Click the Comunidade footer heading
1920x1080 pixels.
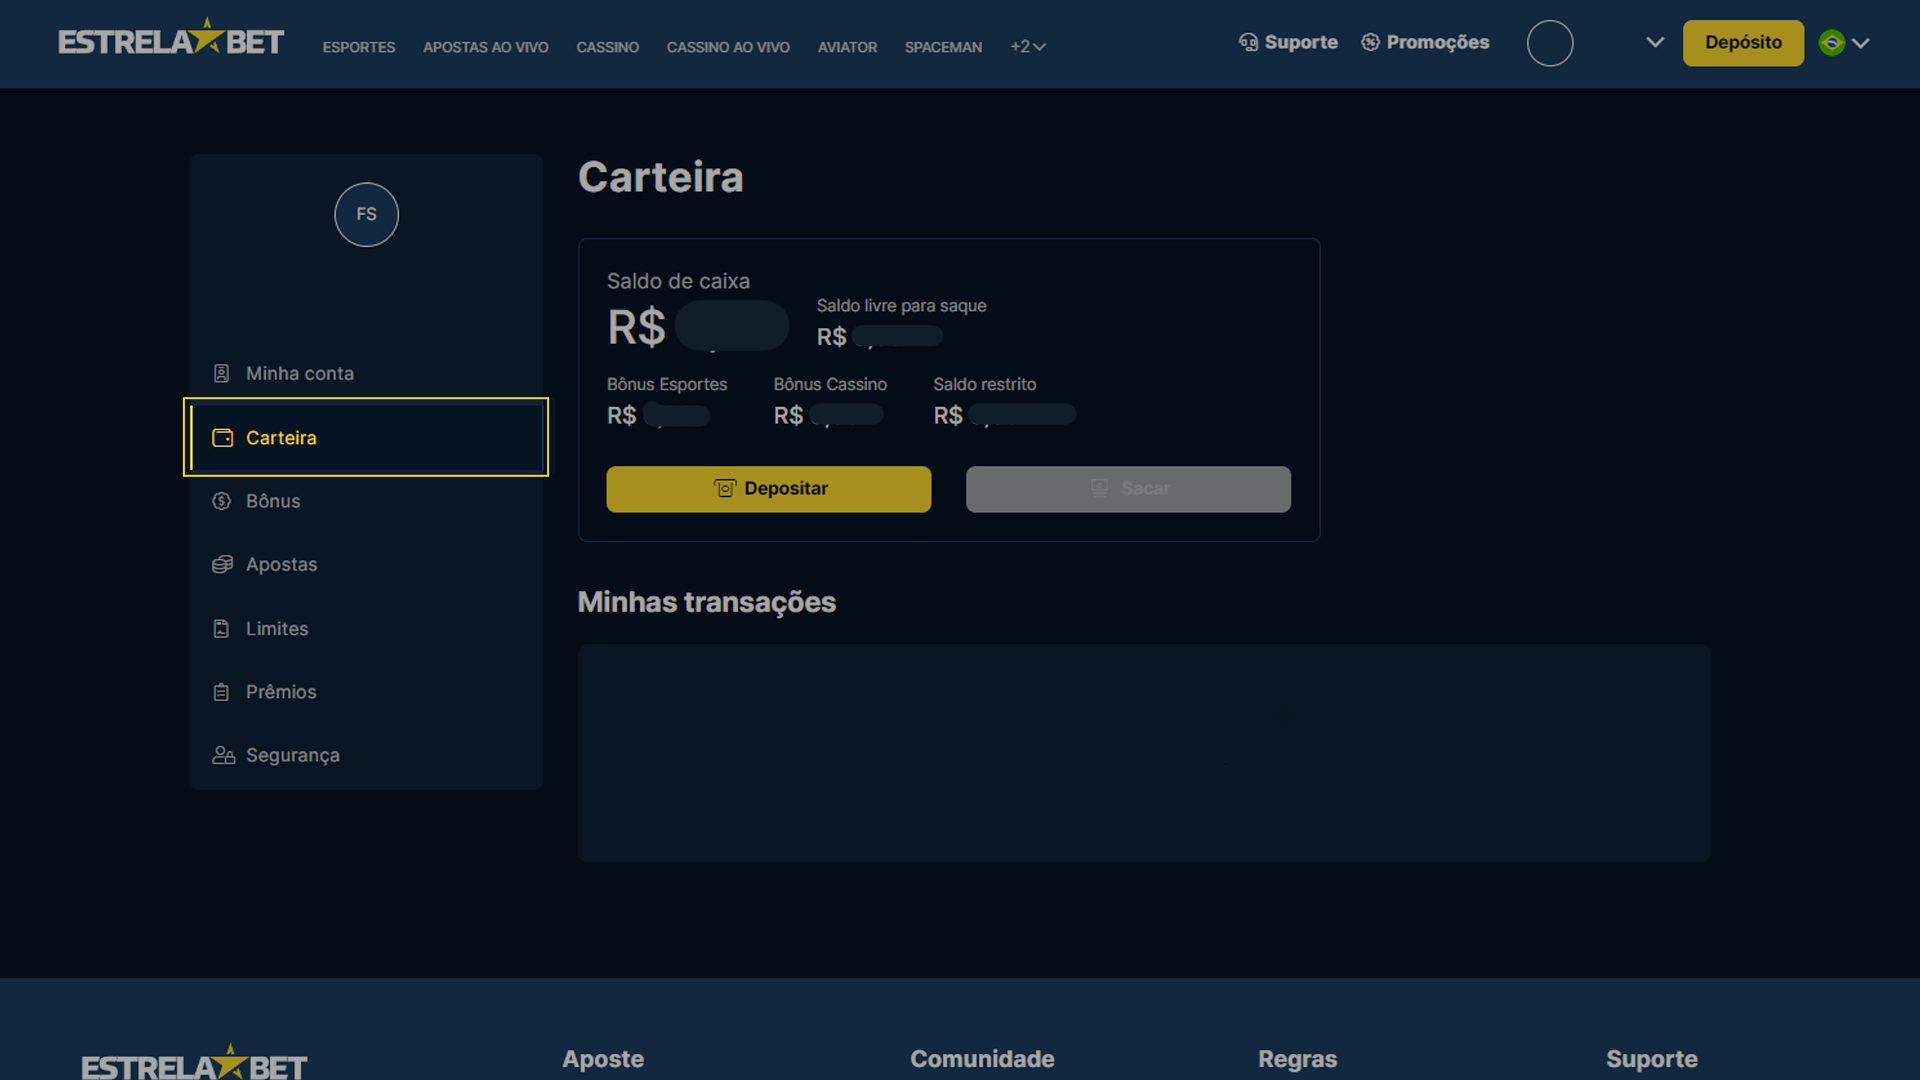(982, 1059)
